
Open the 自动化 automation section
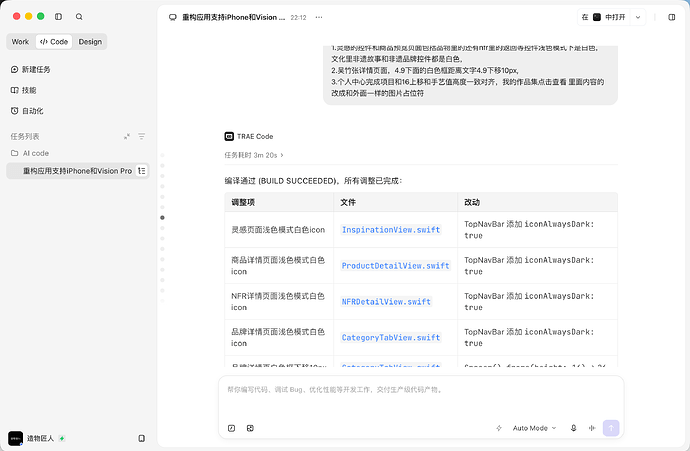27,111
